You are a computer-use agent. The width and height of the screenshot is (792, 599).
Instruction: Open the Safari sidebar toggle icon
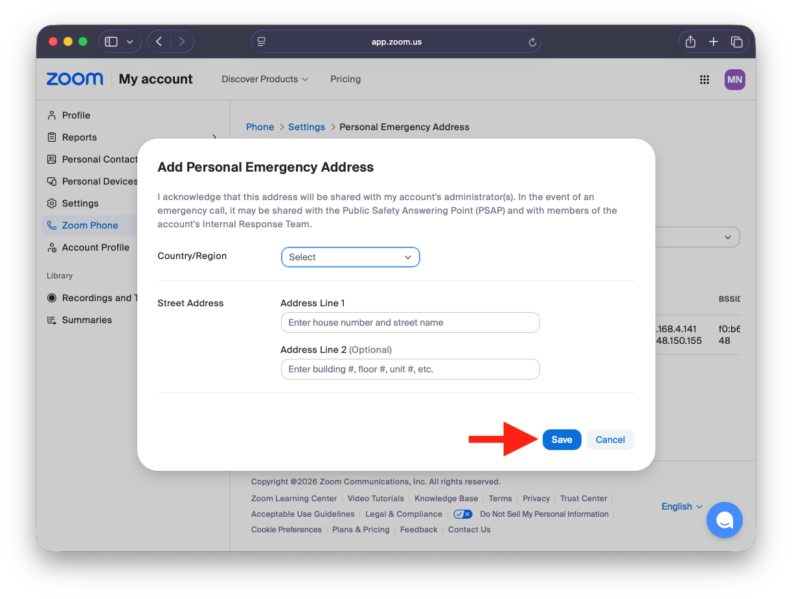coord(111,42)
